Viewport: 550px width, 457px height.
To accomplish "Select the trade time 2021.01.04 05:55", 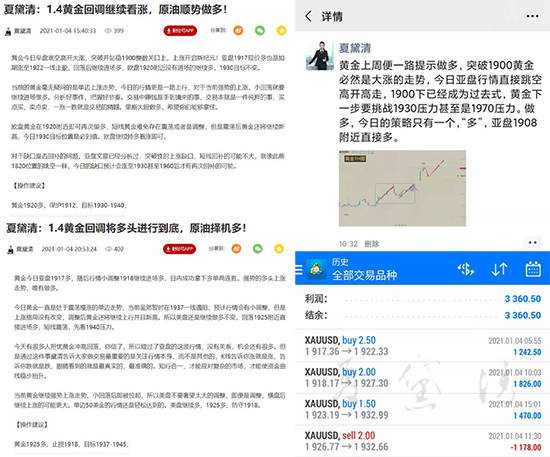I will pyautogui.click(x=515, y=341).
